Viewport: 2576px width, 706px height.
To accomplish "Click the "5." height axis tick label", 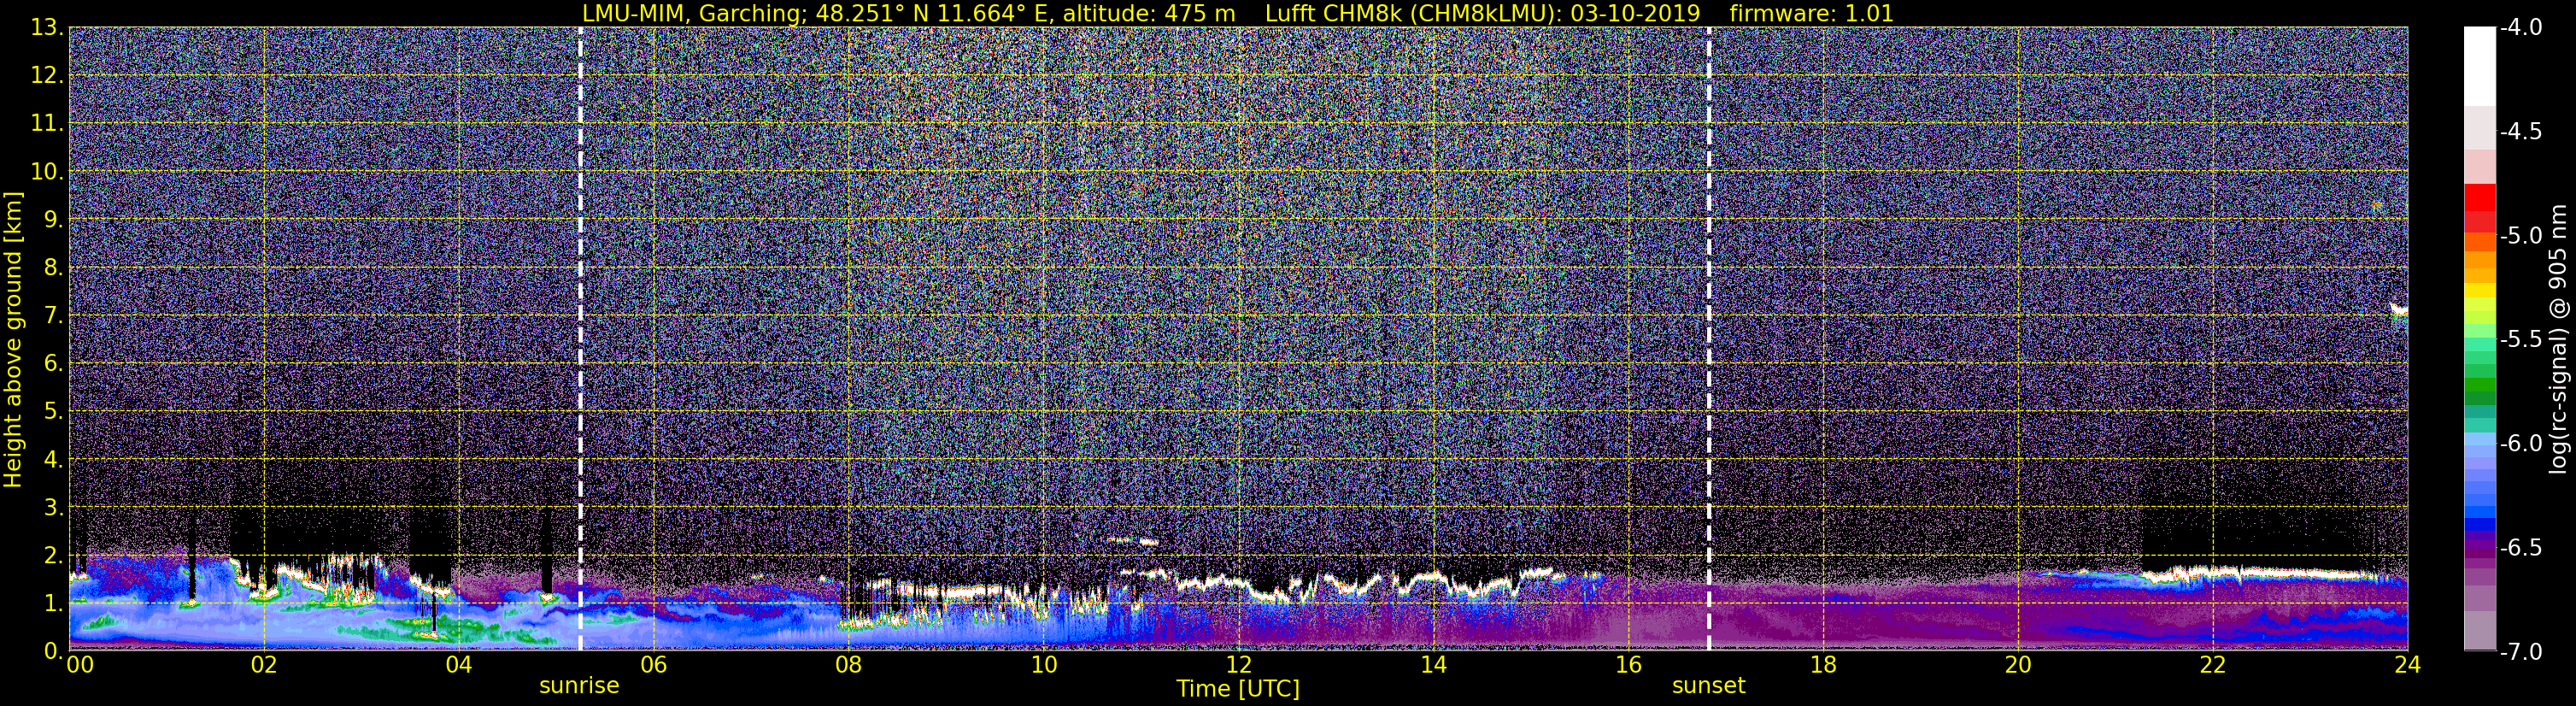I will 54,411.
